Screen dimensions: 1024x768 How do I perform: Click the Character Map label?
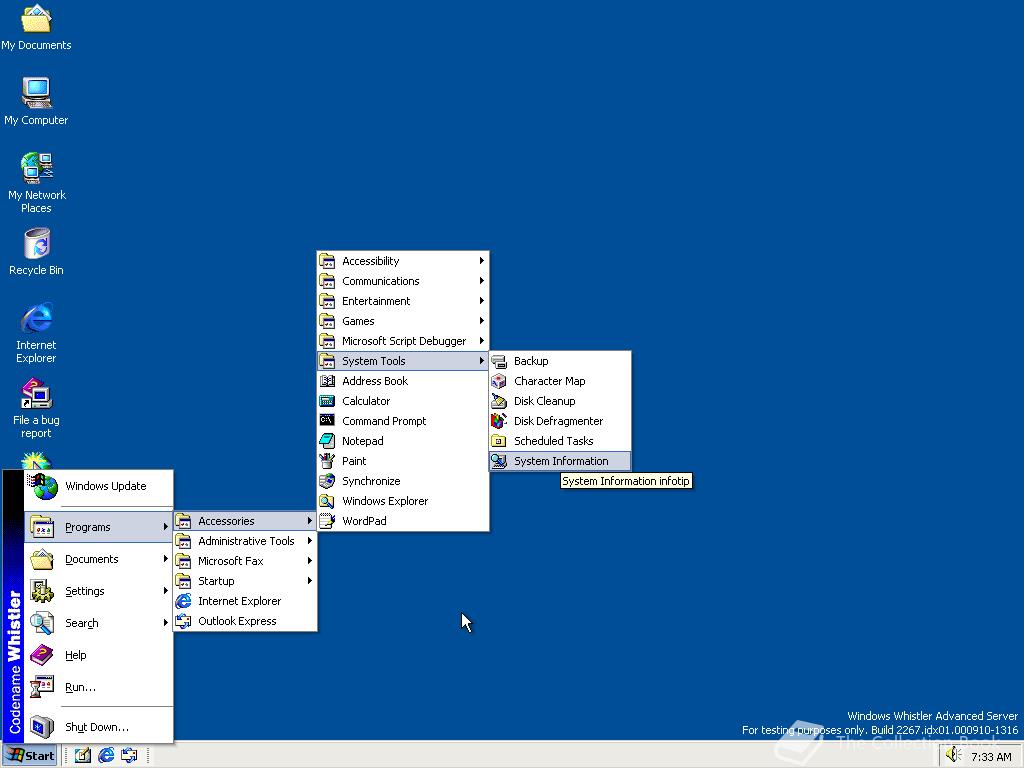coord(550,381)
